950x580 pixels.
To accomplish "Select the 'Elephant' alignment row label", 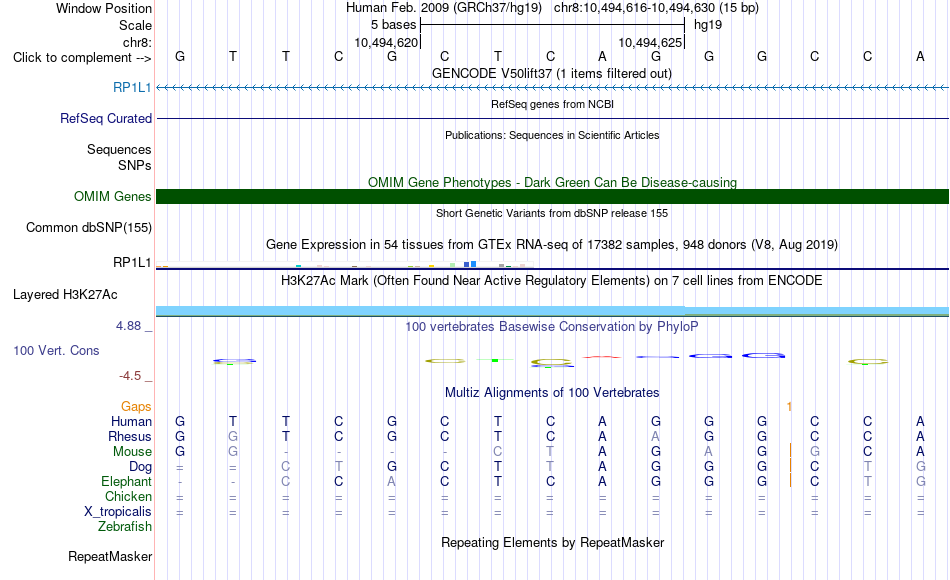I will pos(126,482).
